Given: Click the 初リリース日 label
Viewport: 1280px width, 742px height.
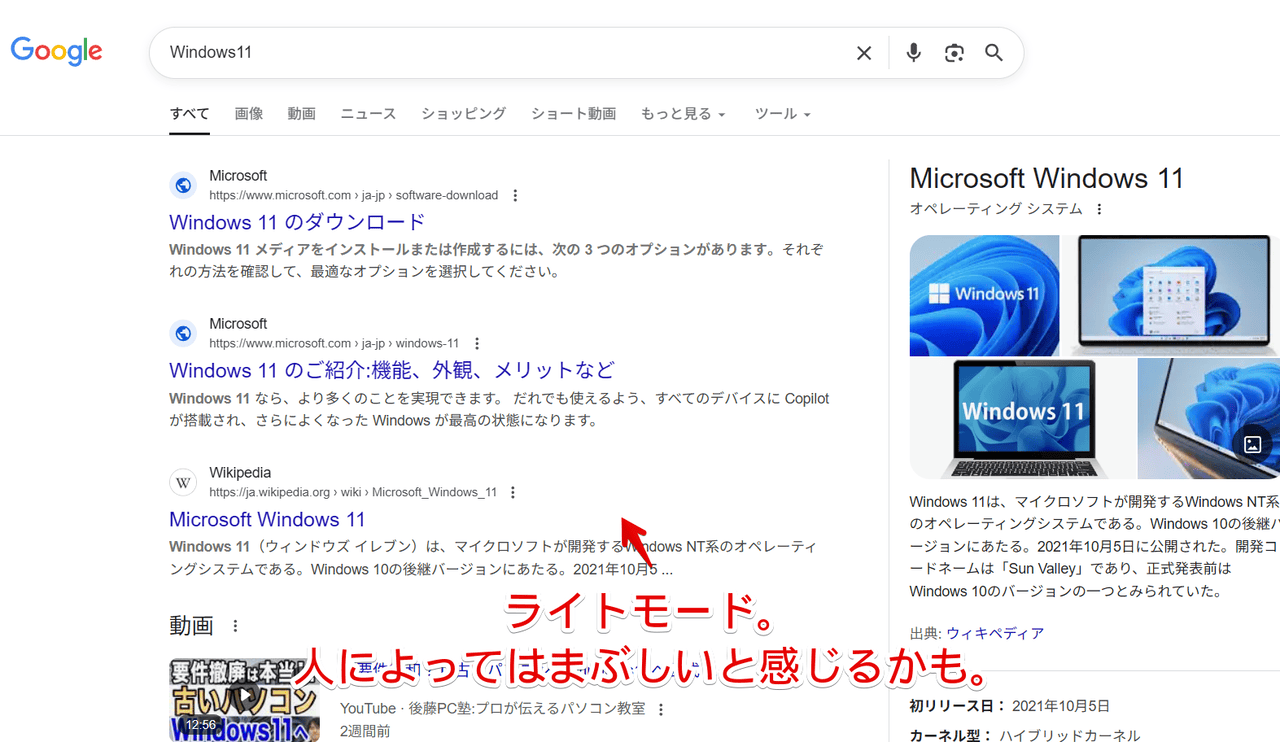Looking at the screenshot, I should (957, 706).
